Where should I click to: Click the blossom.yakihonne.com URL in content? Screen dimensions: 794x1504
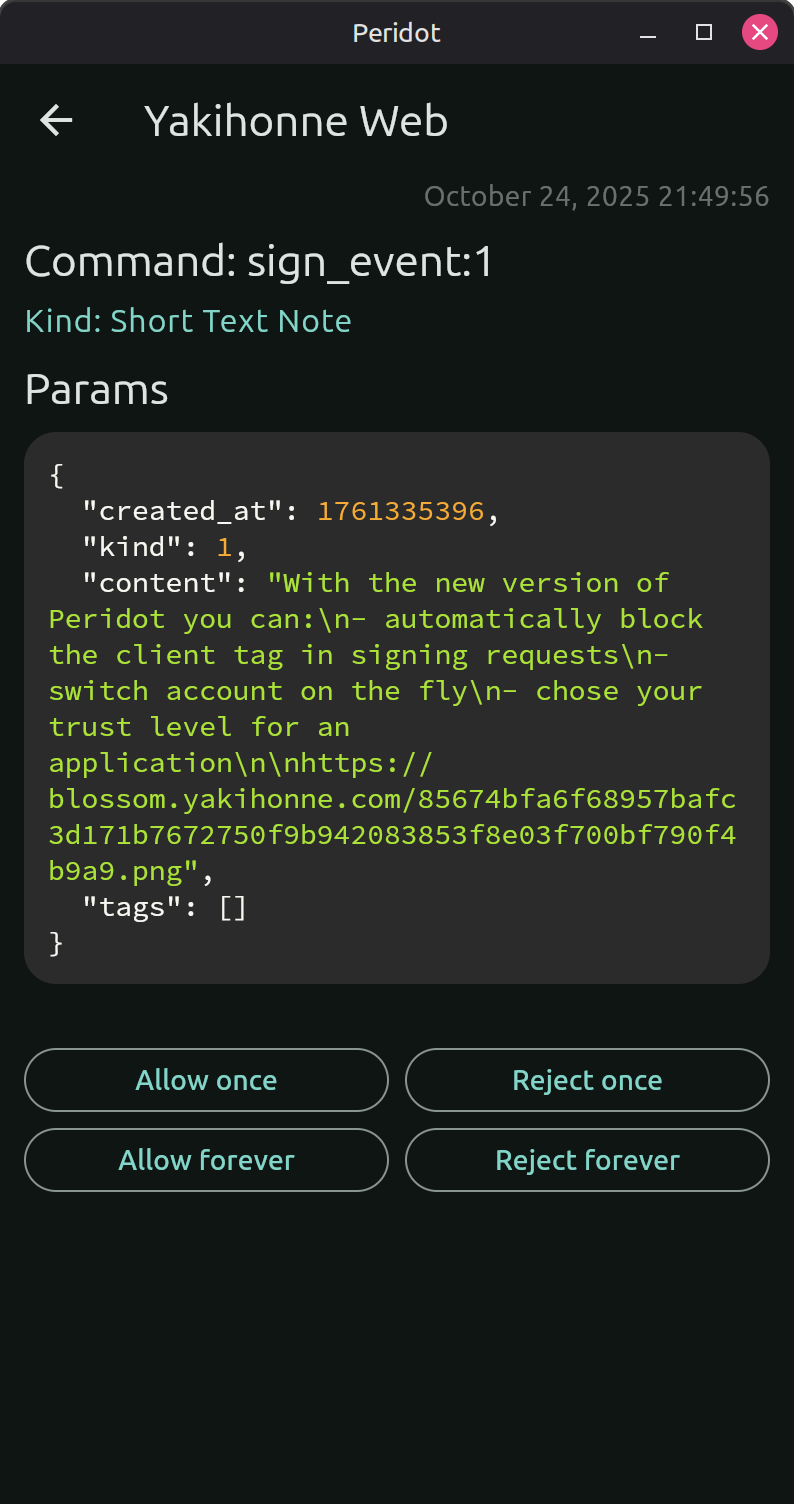coord(392,799)
